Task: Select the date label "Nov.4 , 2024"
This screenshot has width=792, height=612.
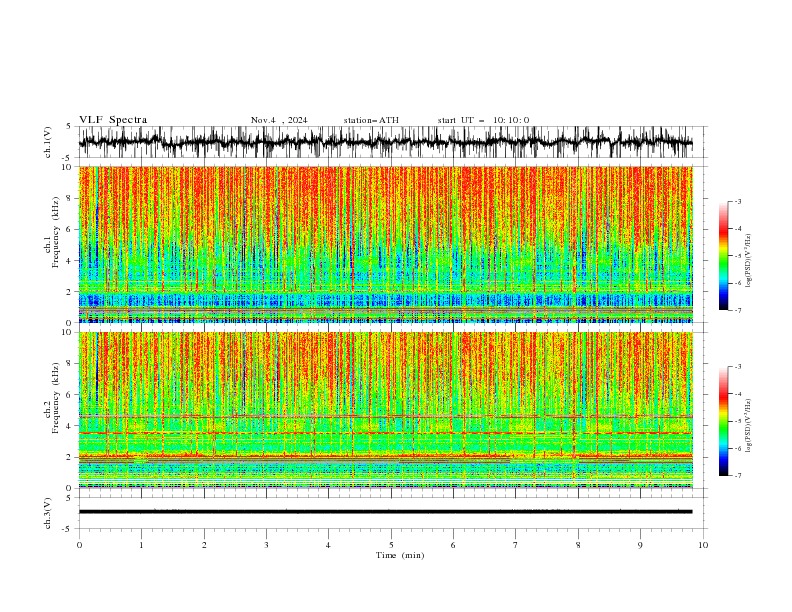Action: 279,120
